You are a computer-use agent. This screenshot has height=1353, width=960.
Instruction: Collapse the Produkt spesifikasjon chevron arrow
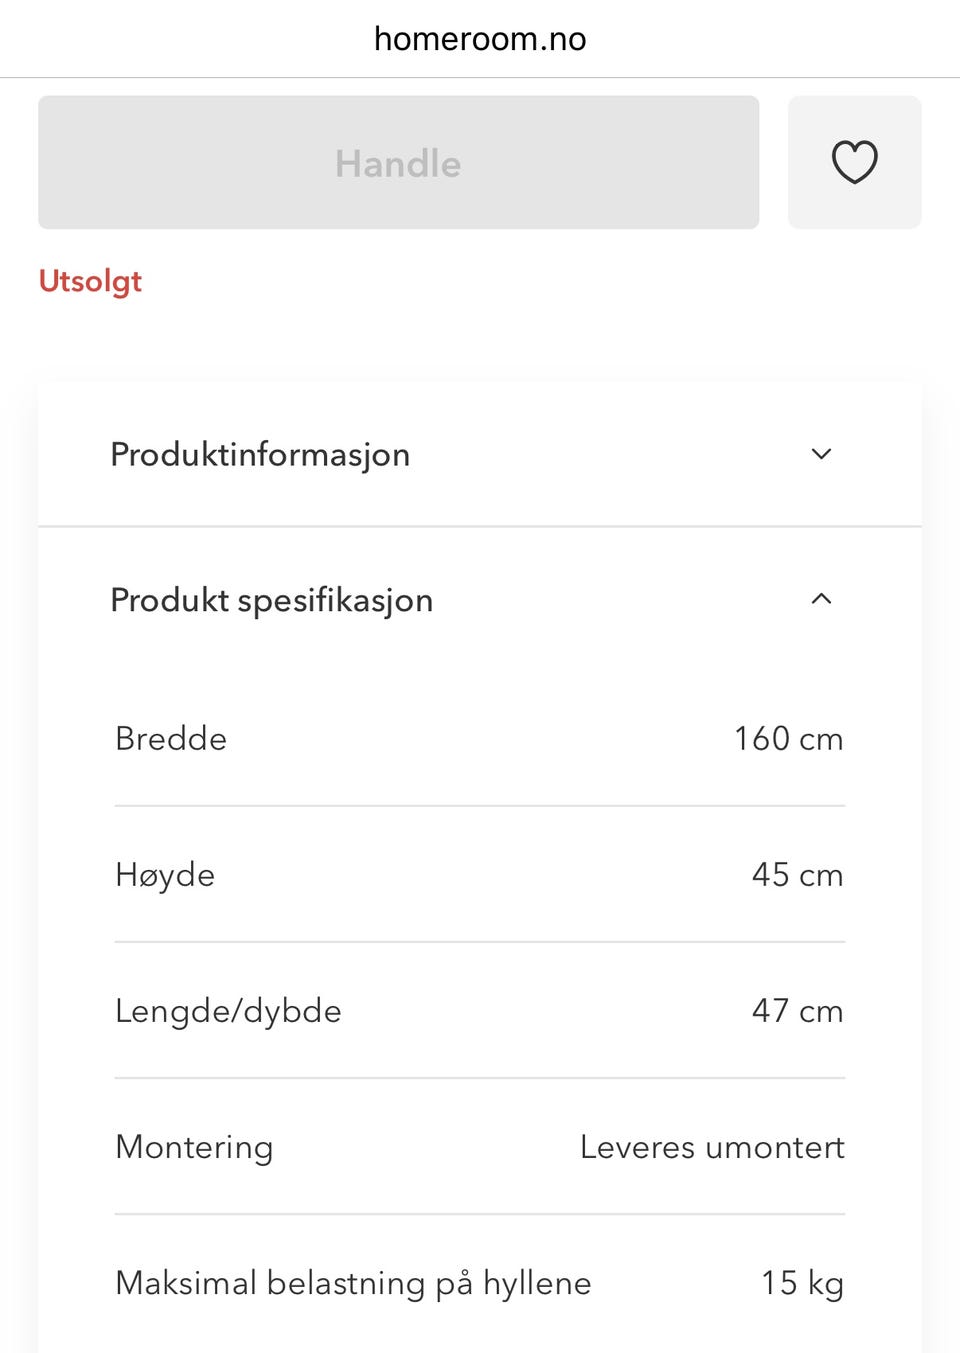(x=821, y=599)
